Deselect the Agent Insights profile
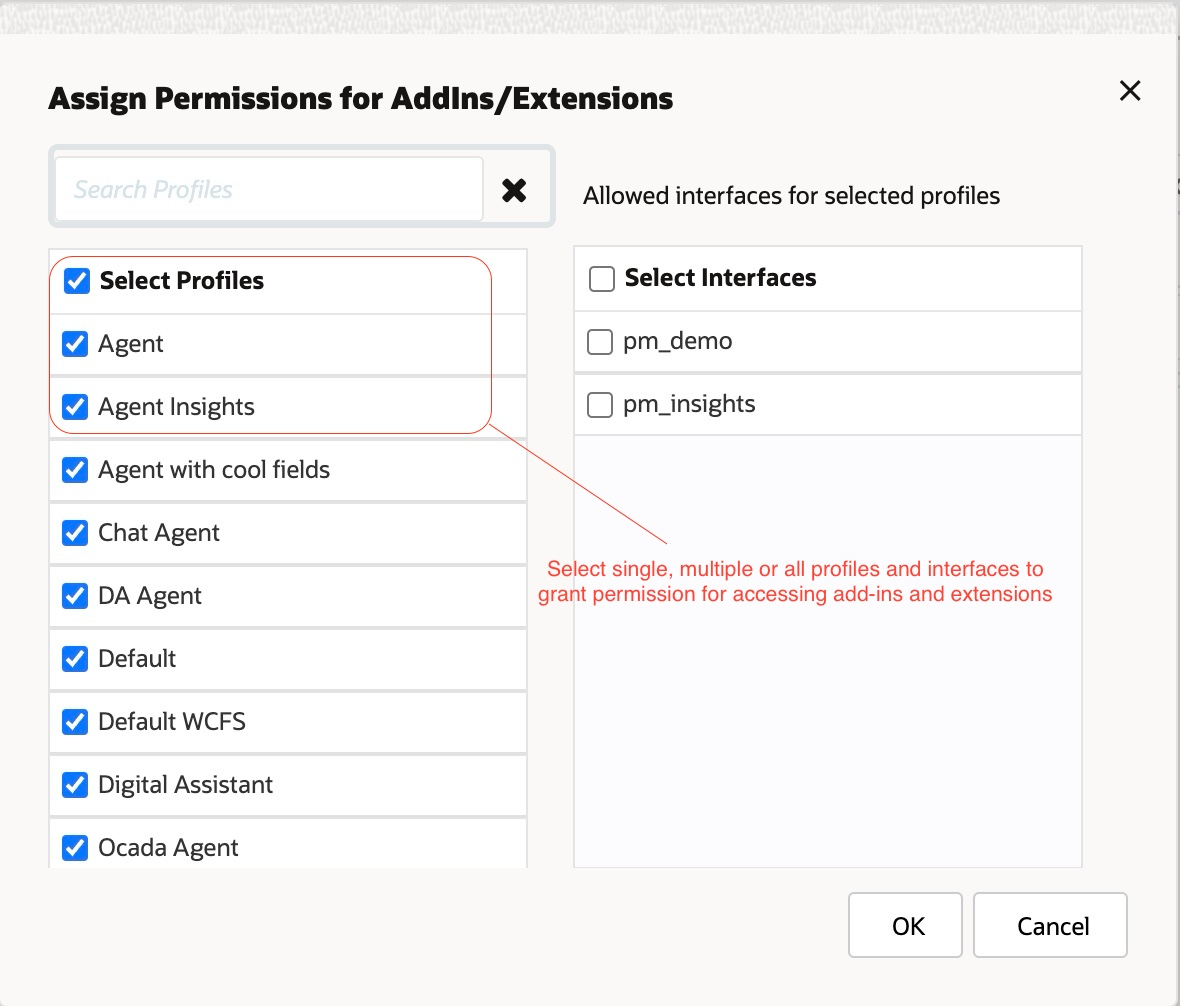Viewport: 1180px width, 1006px height. [76, 406]
